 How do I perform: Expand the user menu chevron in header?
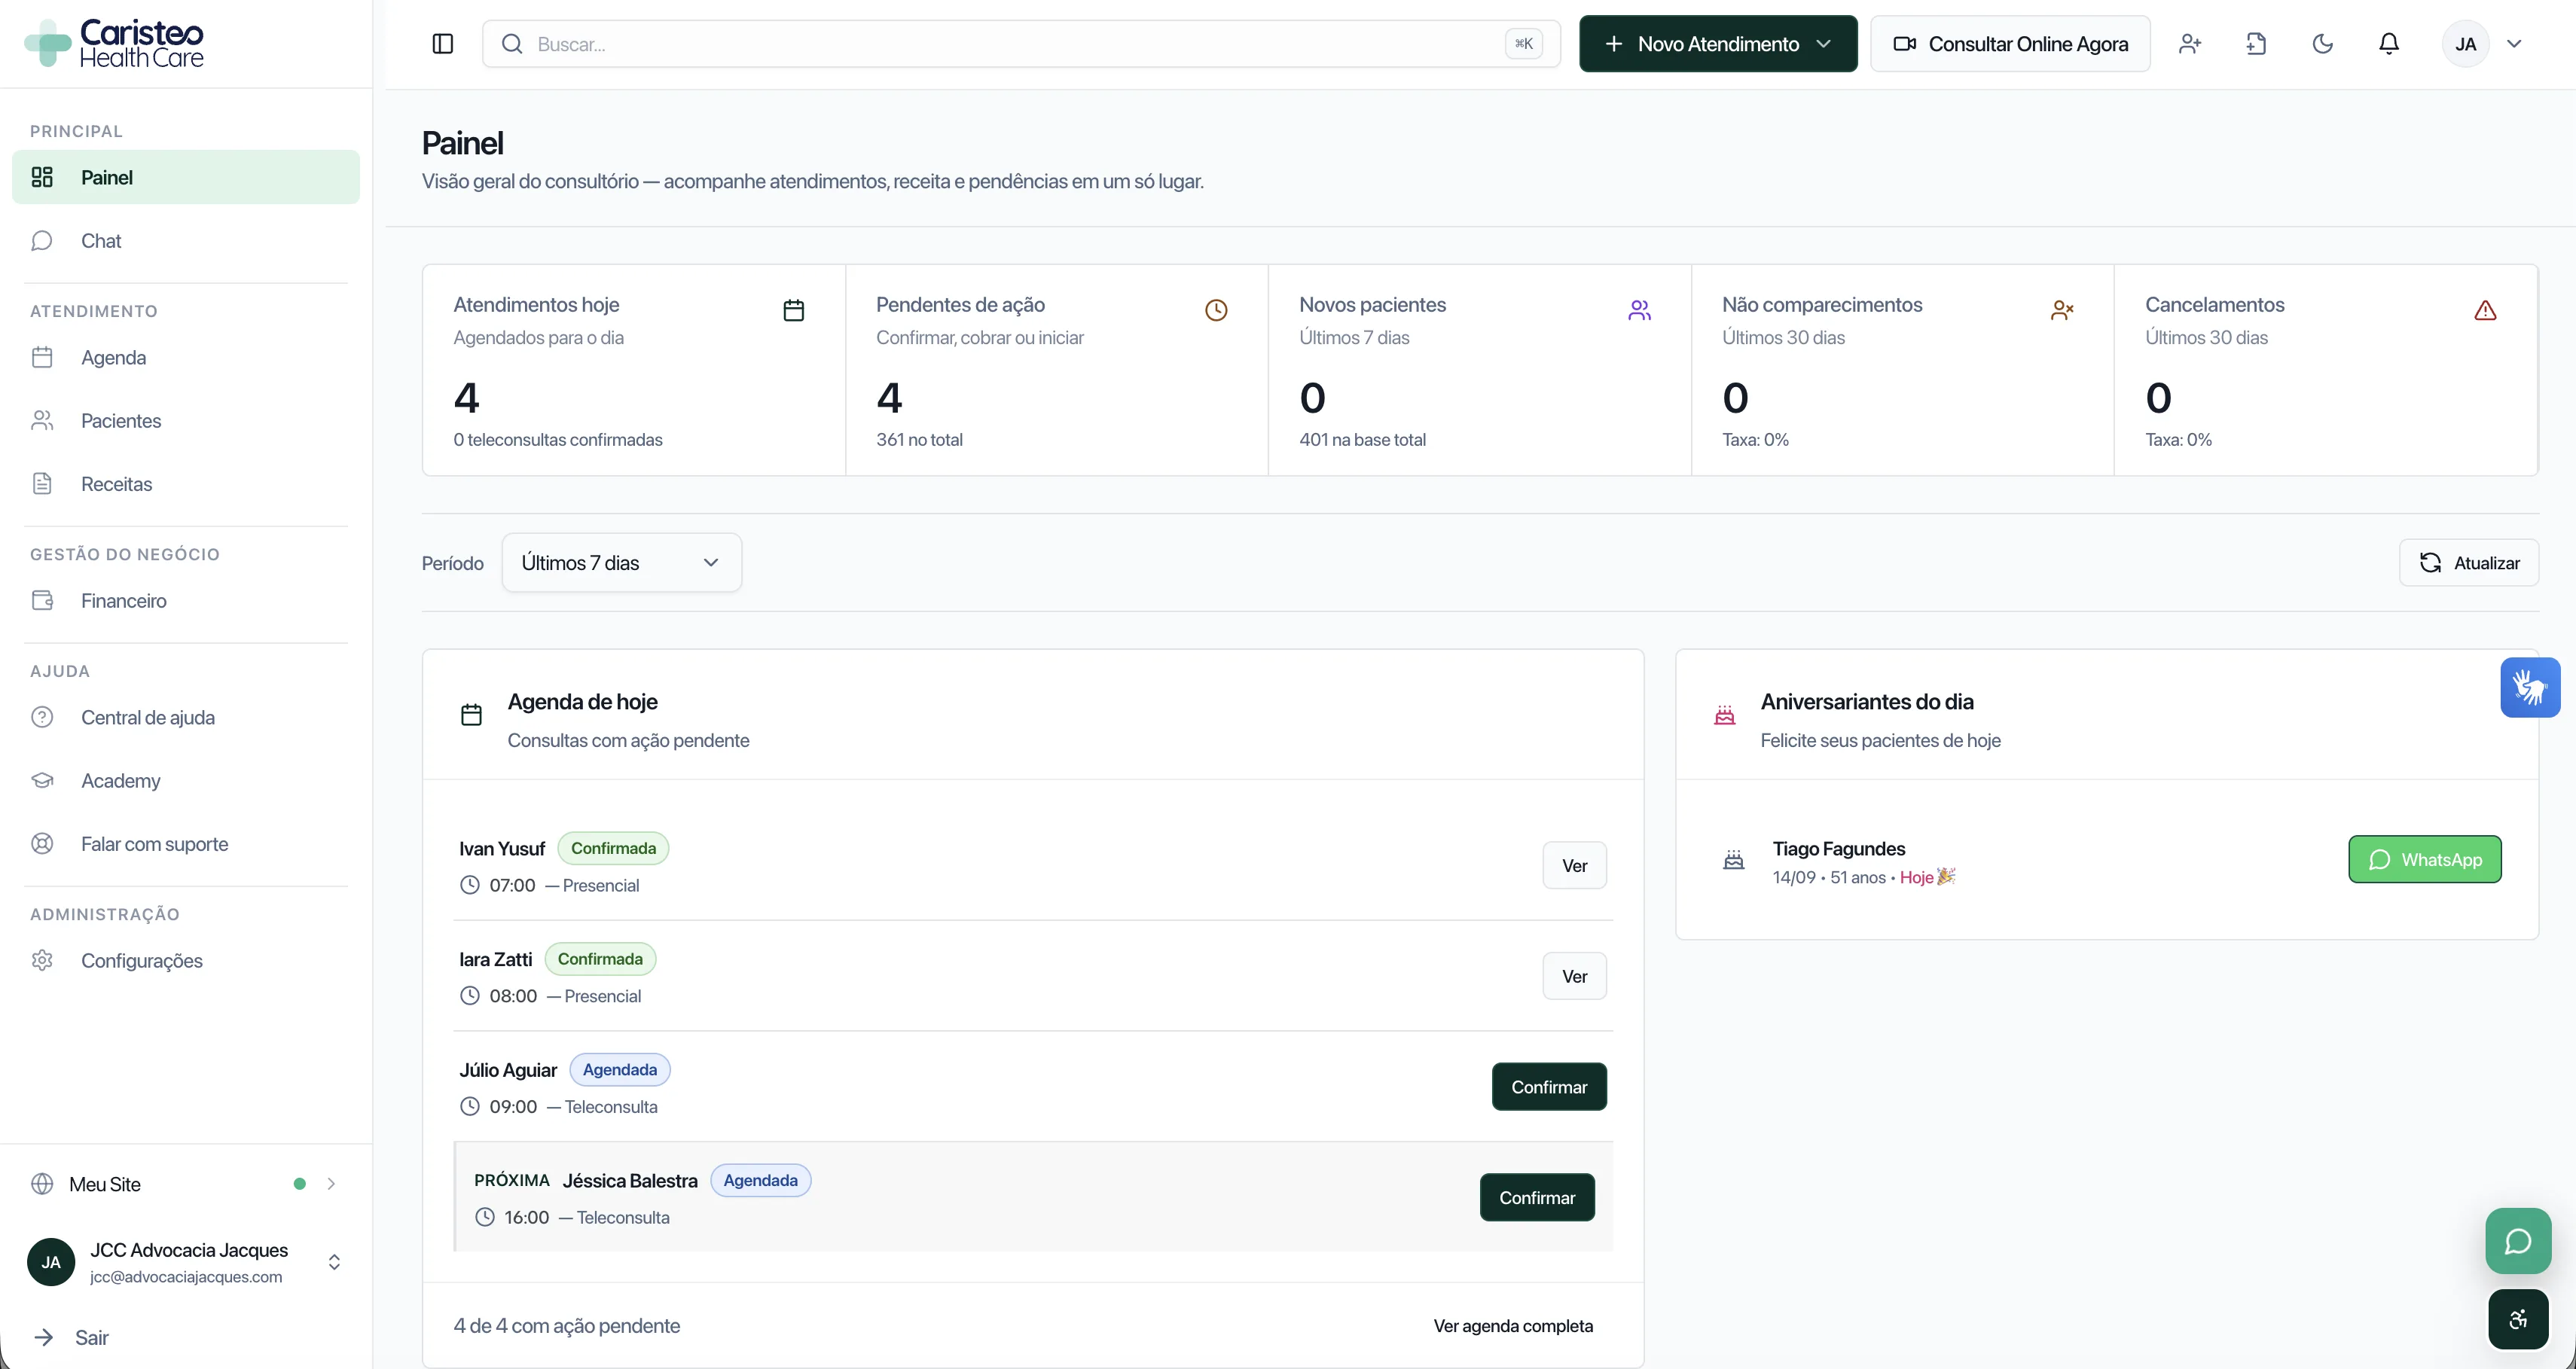[x=2514, y=44]
